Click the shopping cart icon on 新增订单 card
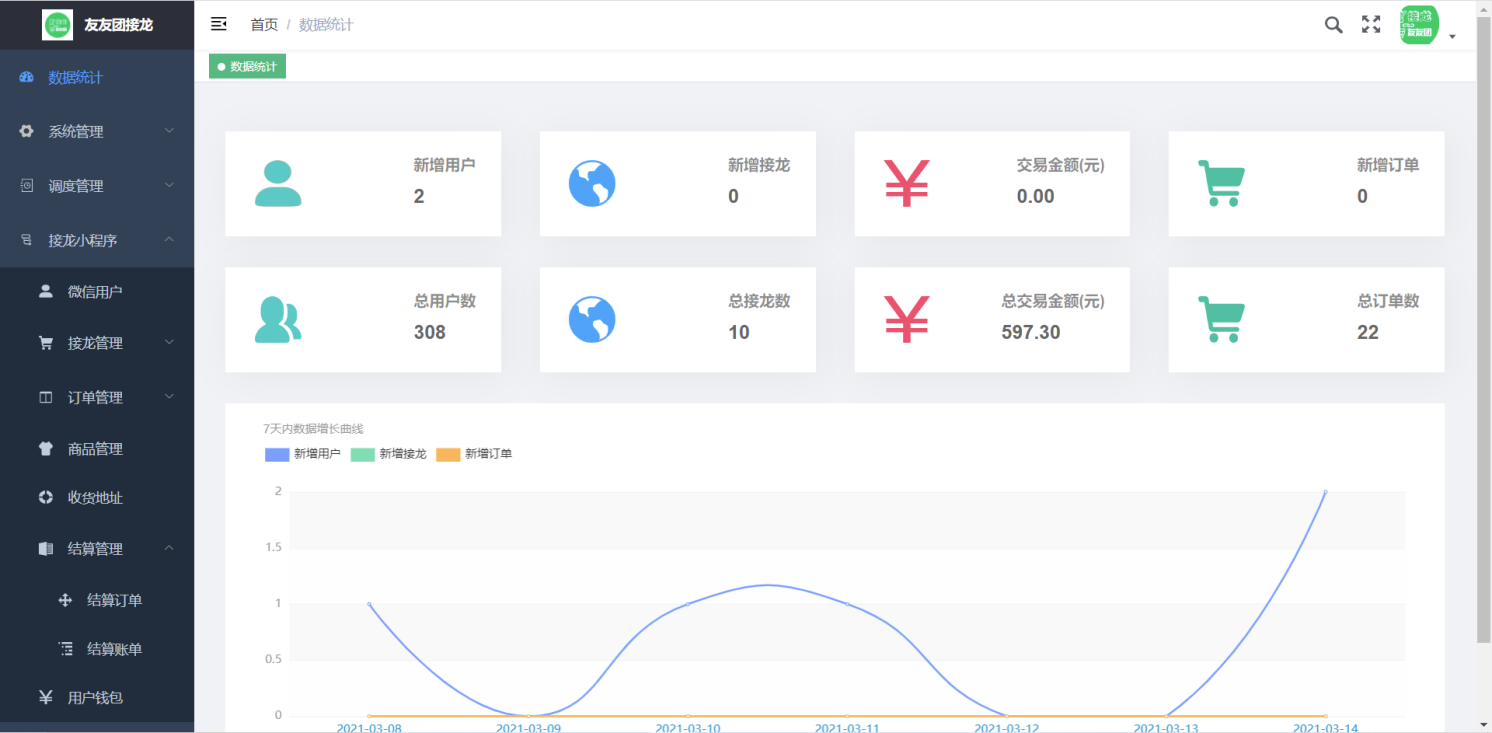1492x733 pixels. pos(1220,183)
